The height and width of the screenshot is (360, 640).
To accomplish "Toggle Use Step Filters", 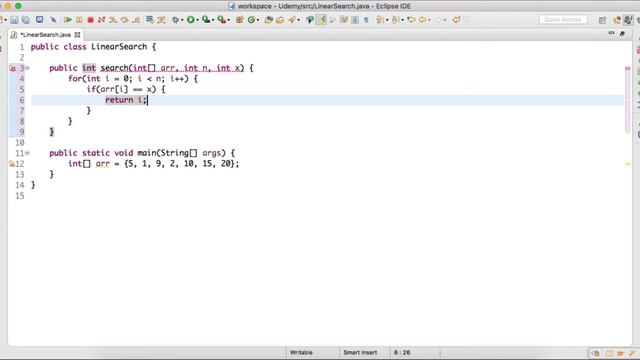I will (x=161, y=20).
